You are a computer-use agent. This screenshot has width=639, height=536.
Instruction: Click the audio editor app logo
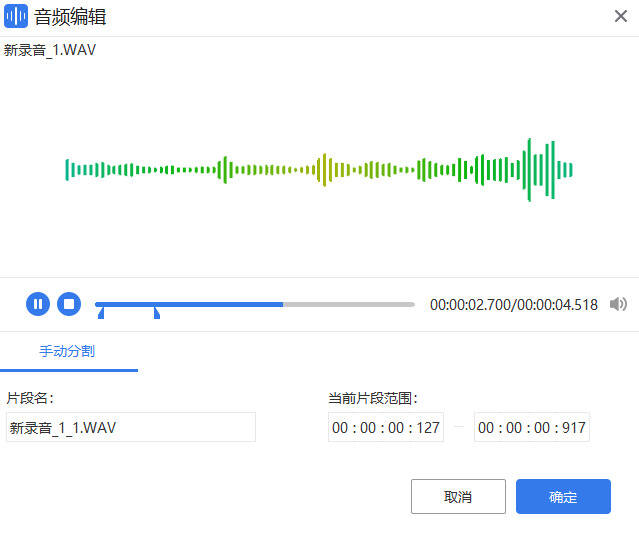click(x=16, y=16)
